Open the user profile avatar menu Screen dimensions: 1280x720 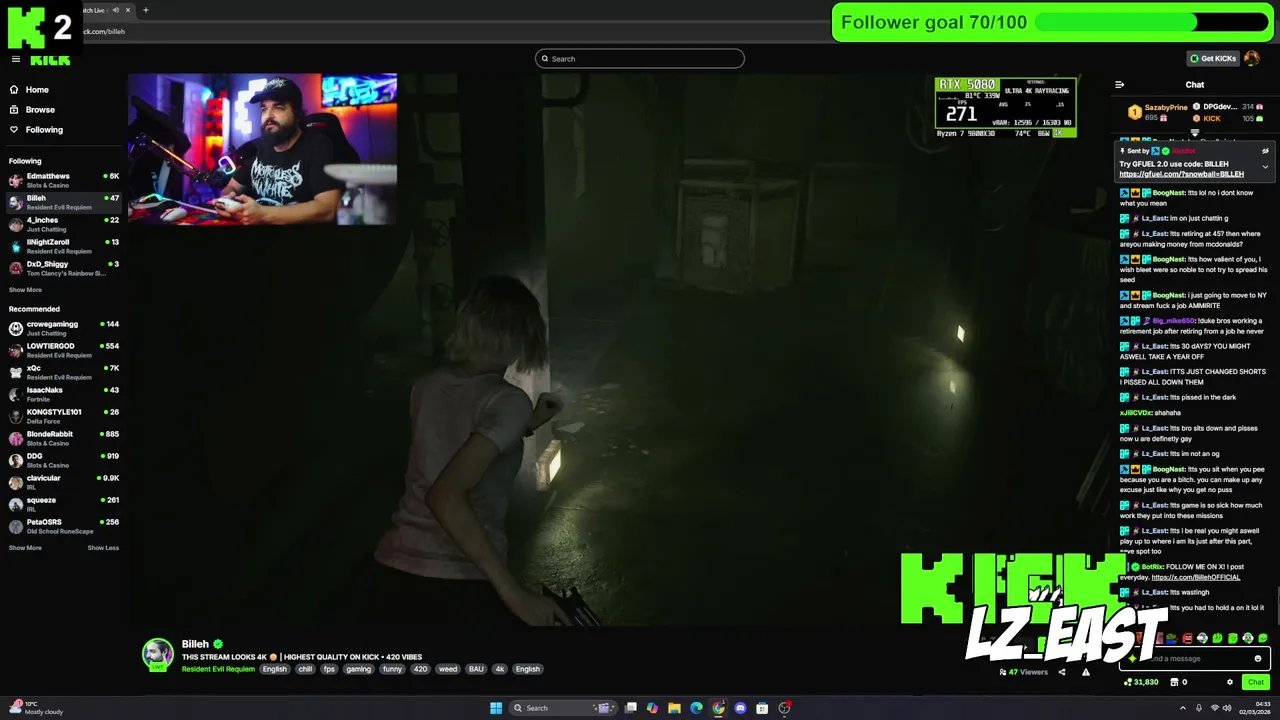tap(1253, 58)
